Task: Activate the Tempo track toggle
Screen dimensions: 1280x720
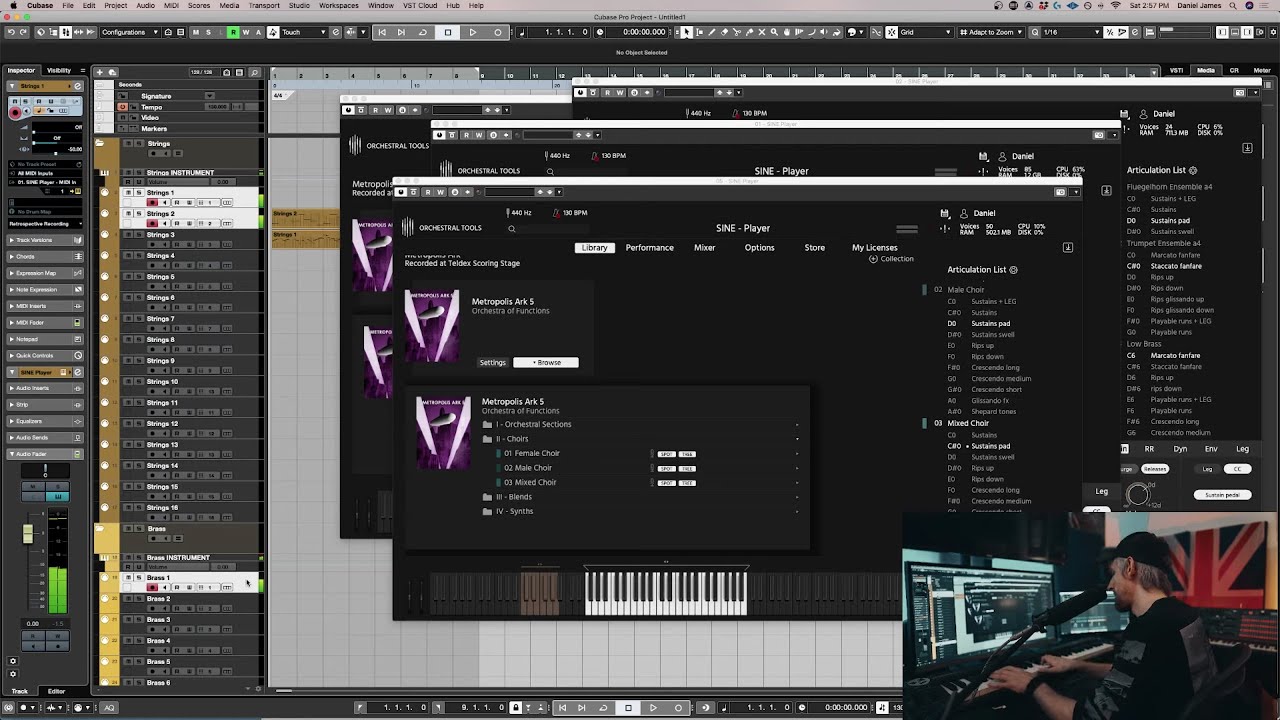Action: 123,107
